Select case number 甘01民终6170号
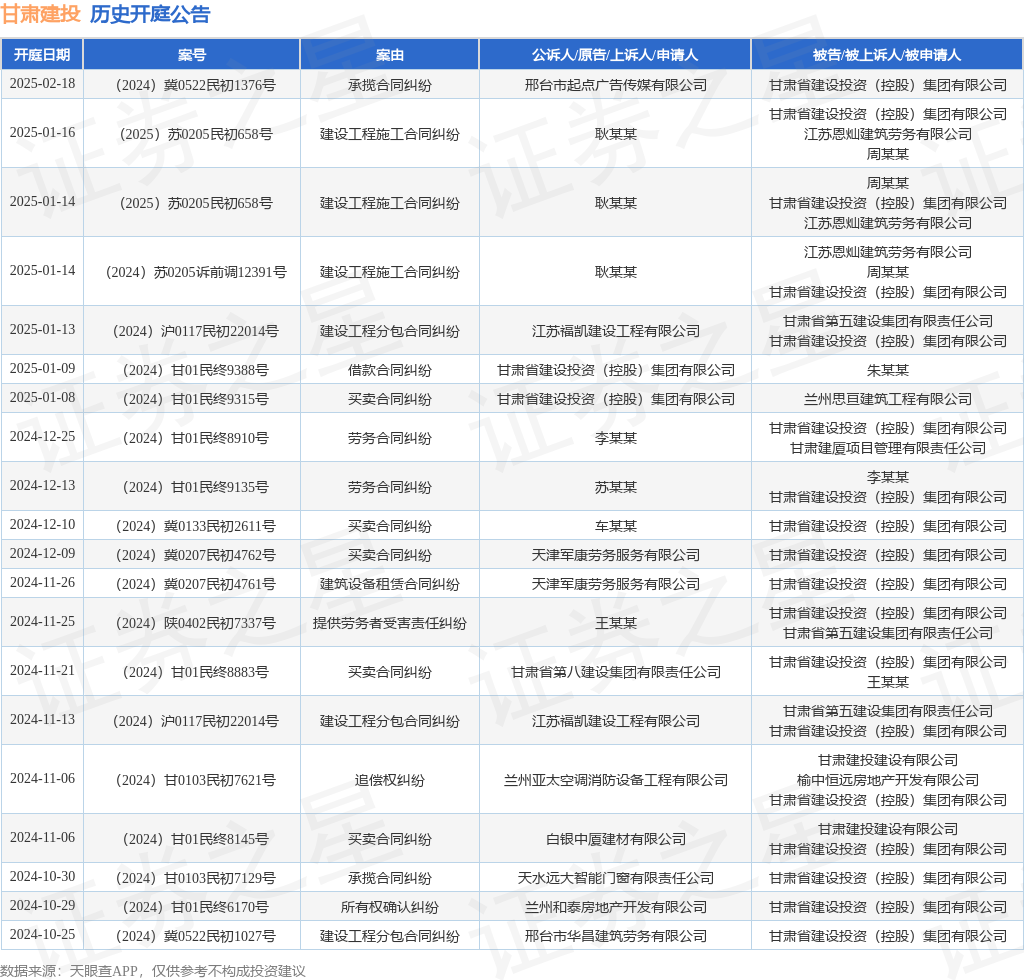1024x980 pixels. click(x=195, y=908)
